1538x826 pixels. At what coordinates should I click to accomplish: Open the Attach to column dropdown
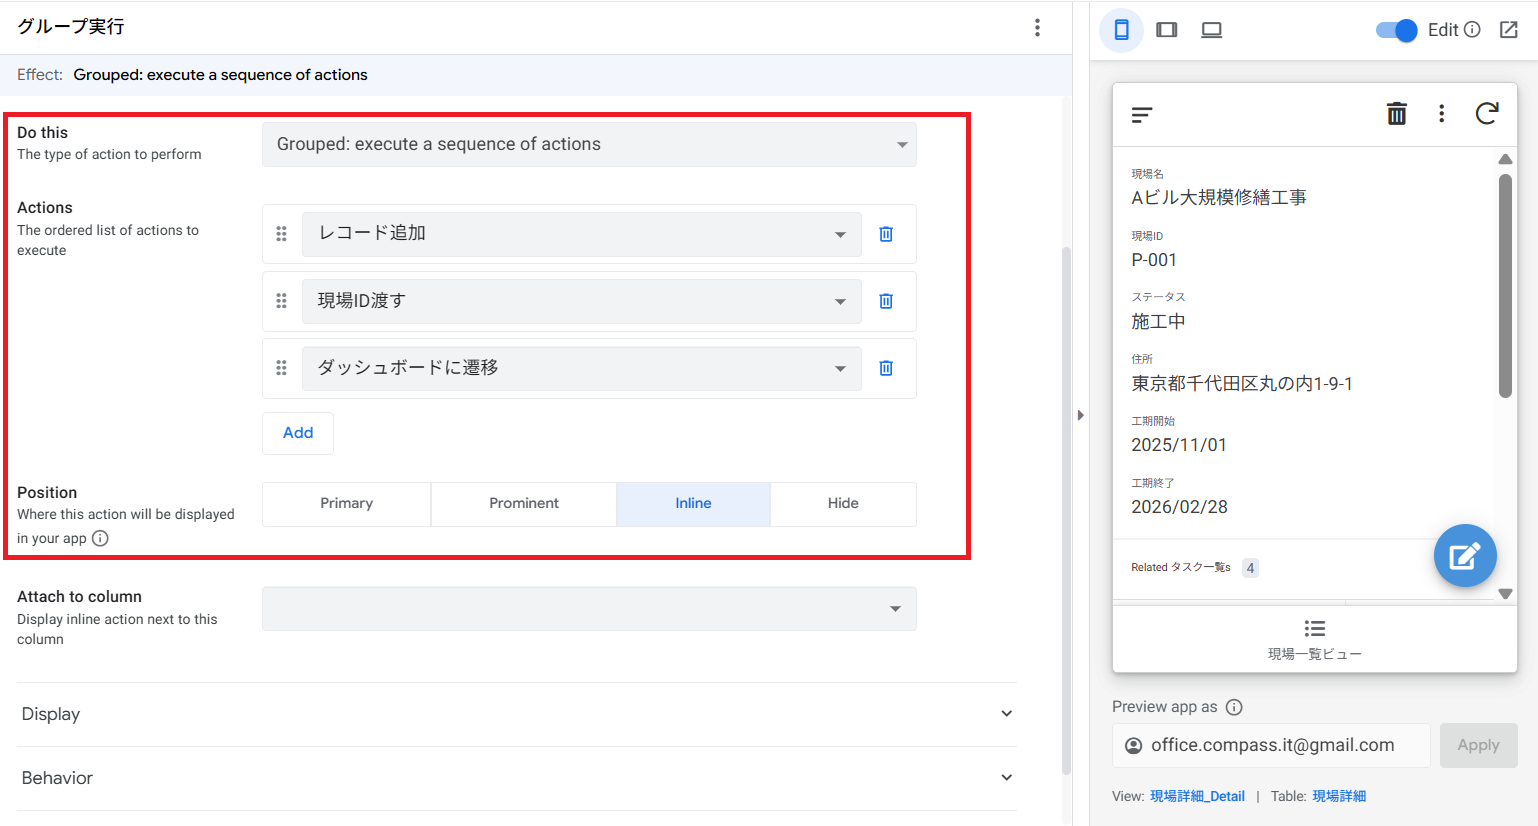click(x=589, y=609)
